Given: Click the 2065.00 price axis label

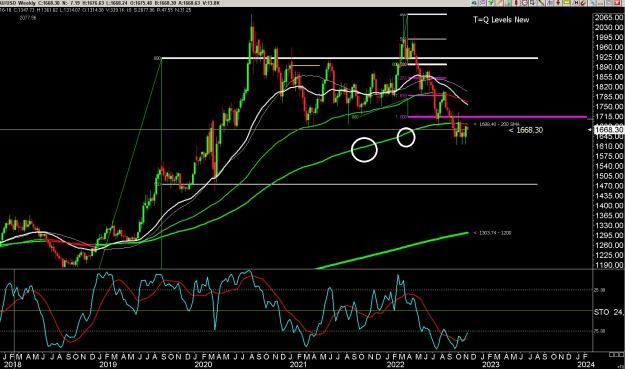Looking at the screenshot, I should point(609,18).
